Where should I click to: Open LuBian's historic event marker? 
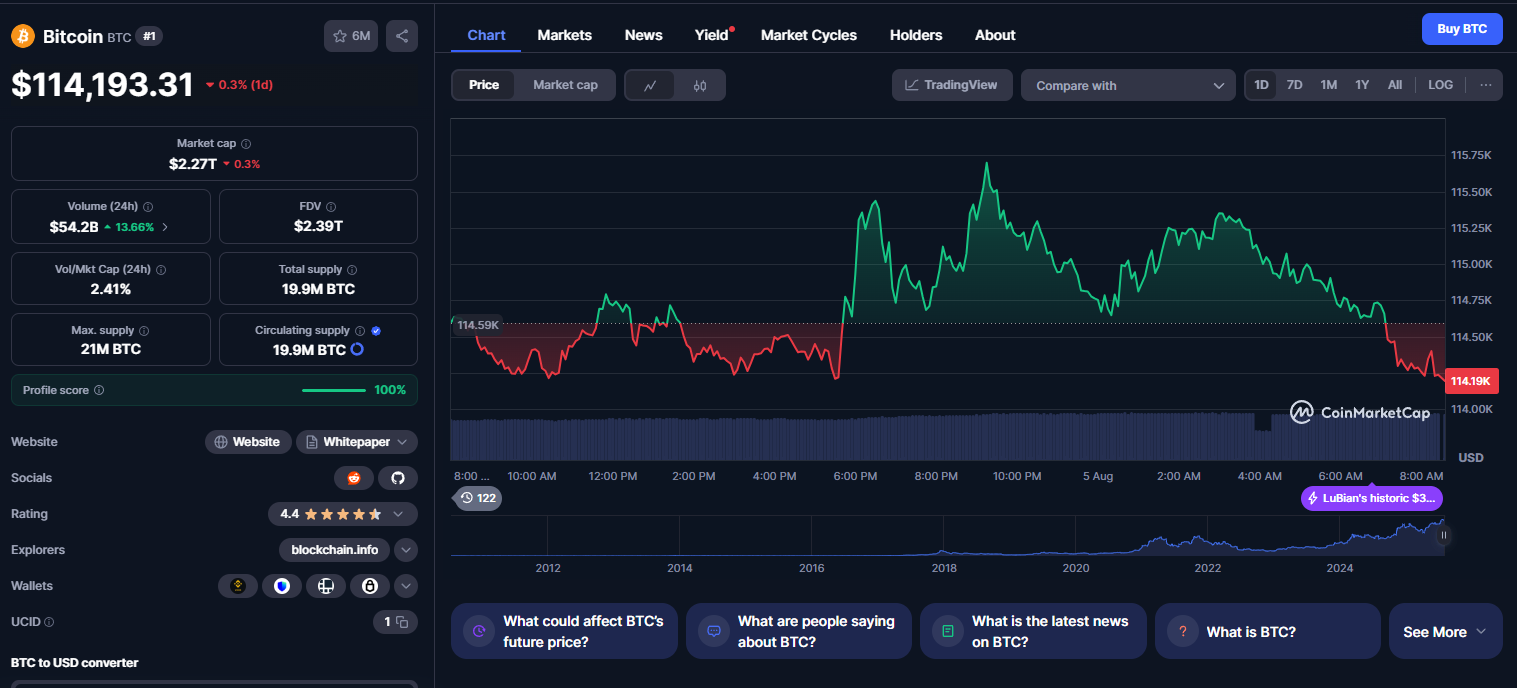(x=1372, y=498)
